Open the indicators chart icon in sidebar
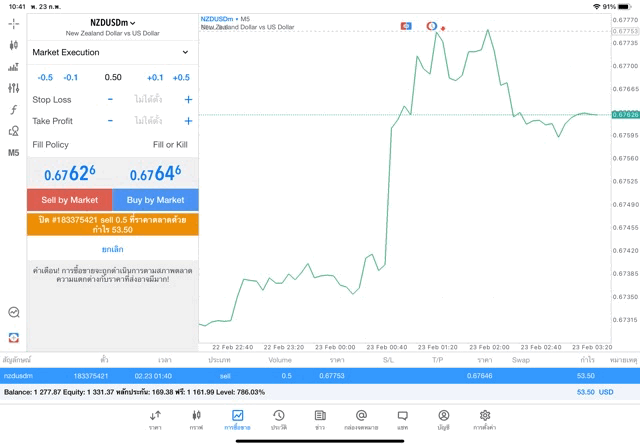 pyautogui.click(x=13, y=67)
